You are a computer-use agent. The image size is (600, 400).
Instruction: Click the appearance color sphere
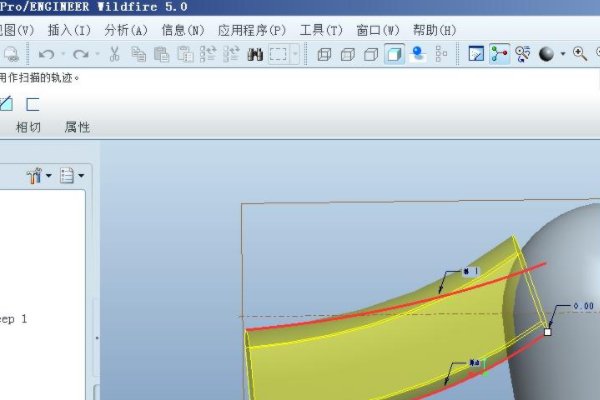[546, 54]
